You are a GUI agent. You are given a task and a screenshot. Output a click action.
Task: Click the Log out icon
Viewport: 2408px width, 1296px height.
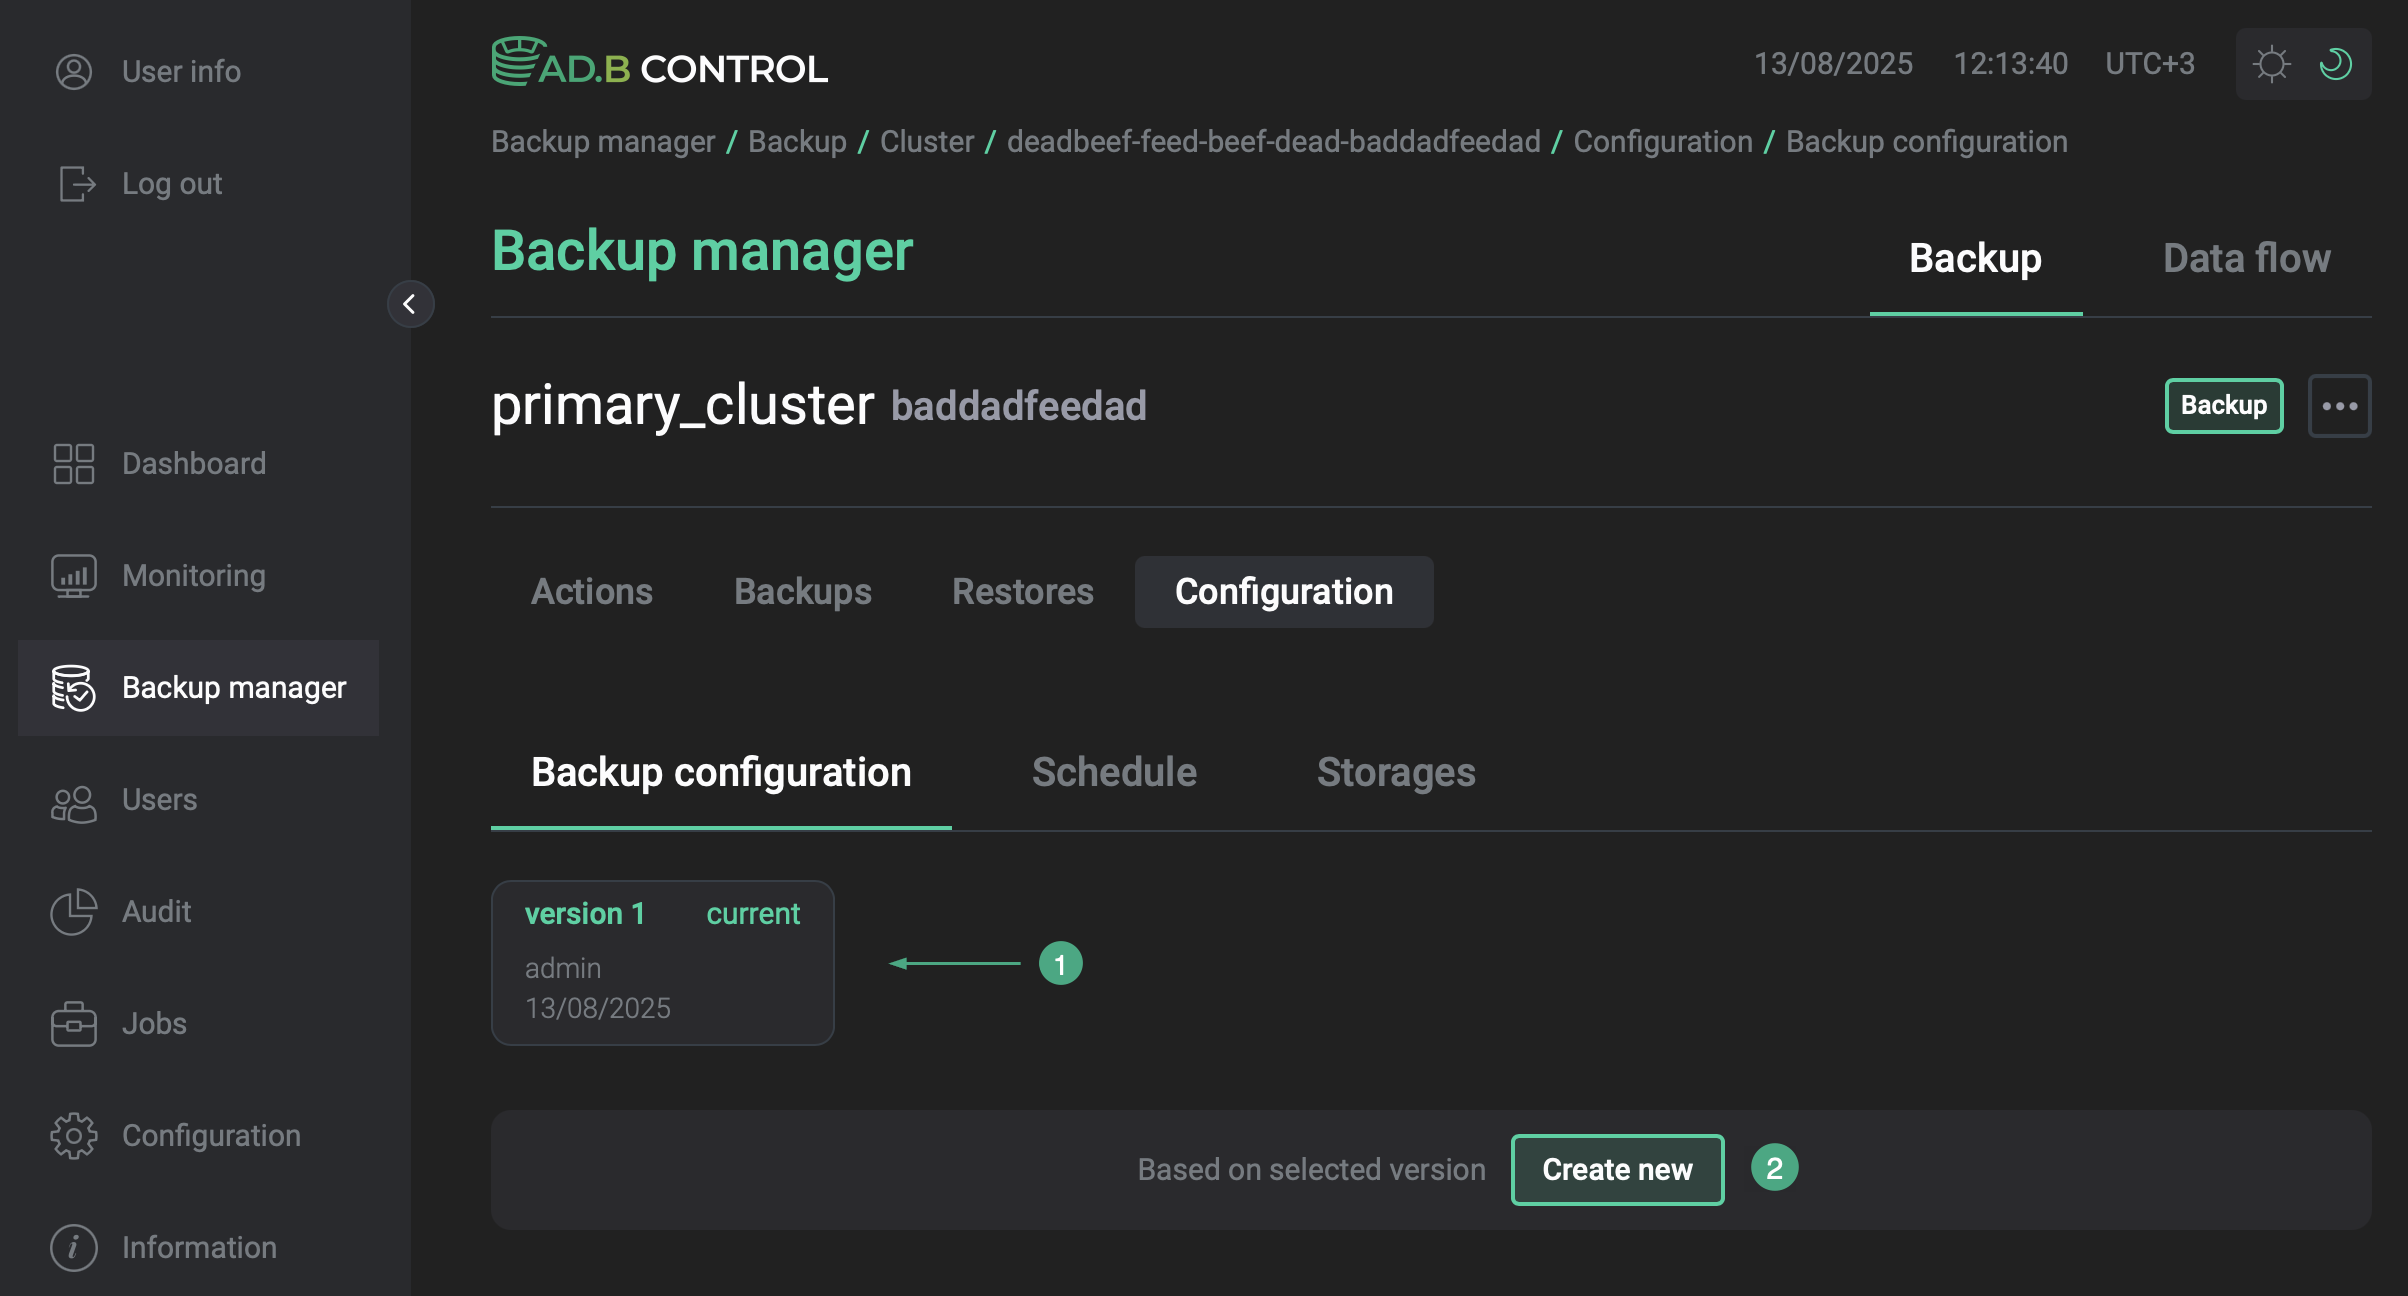(76, 184)
